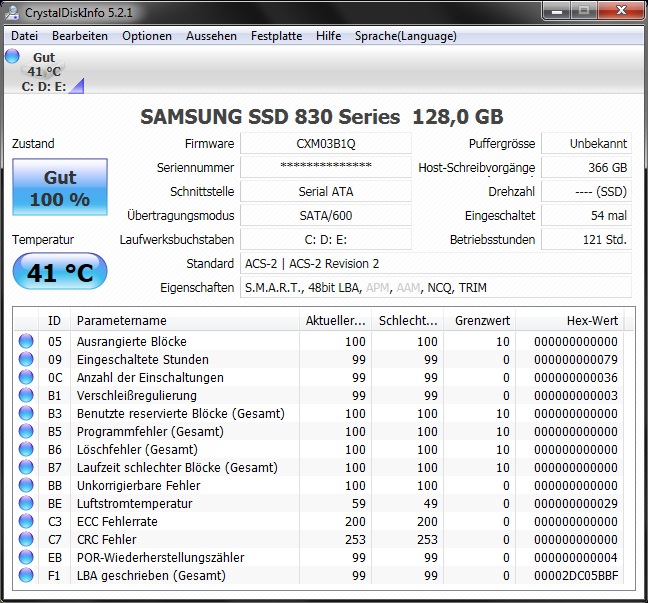Open the Festplatte menu

point(276,36)
